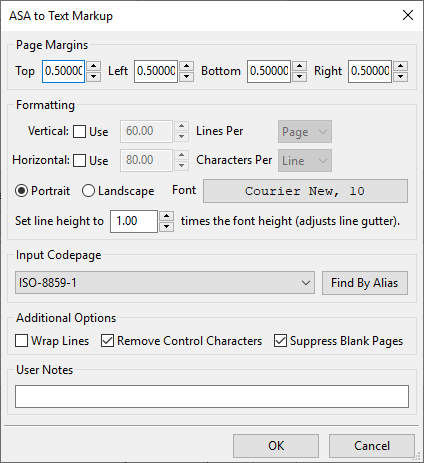
Task: Decrease line height with its down arrow
Action: pos(166,227)
